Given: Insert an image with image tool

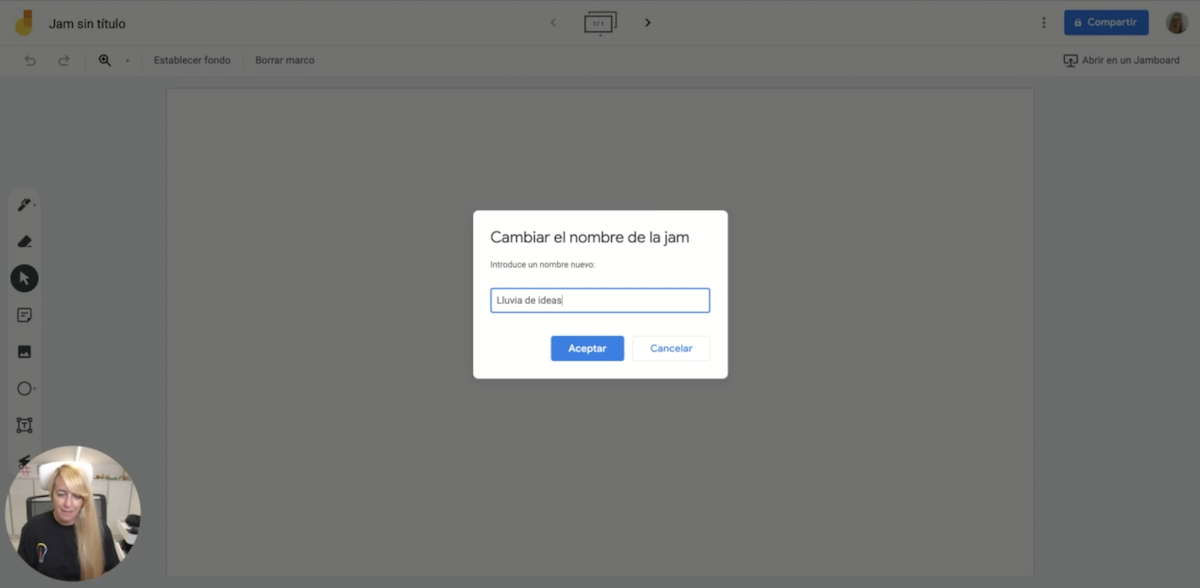Looking at the screenshot, I should [25, 352].
